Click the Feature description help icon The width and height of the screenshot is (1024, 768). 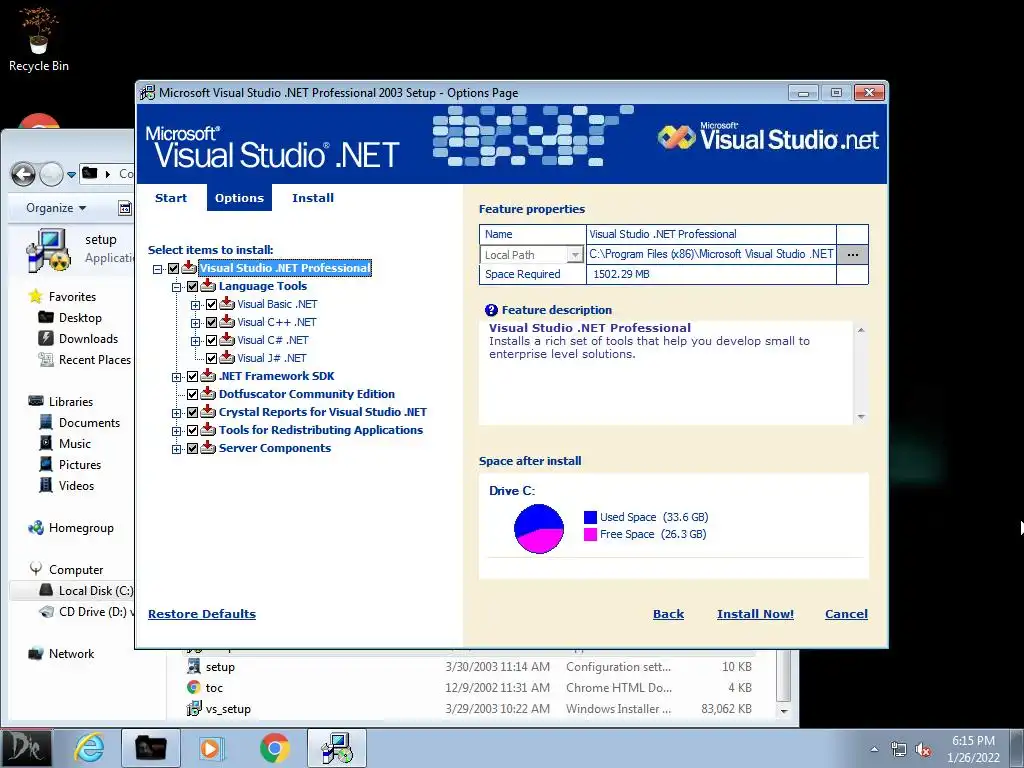click(491, 310)
